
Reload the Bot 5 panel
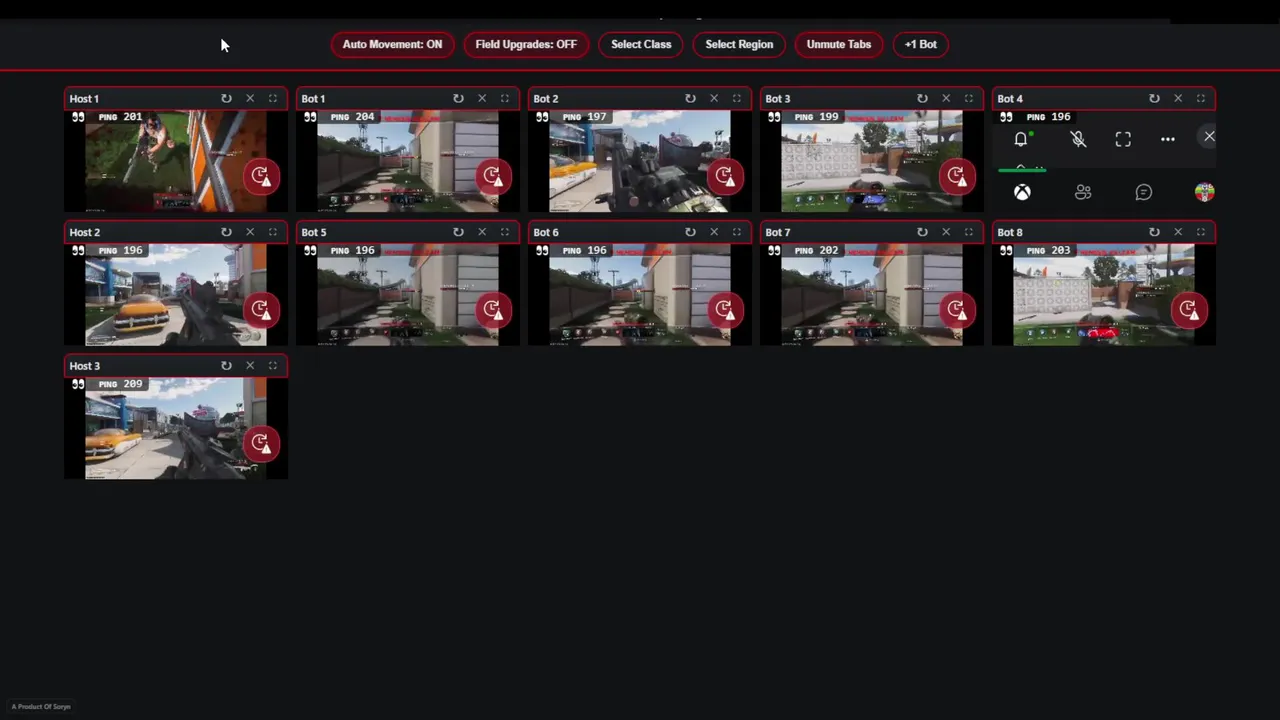458,232
